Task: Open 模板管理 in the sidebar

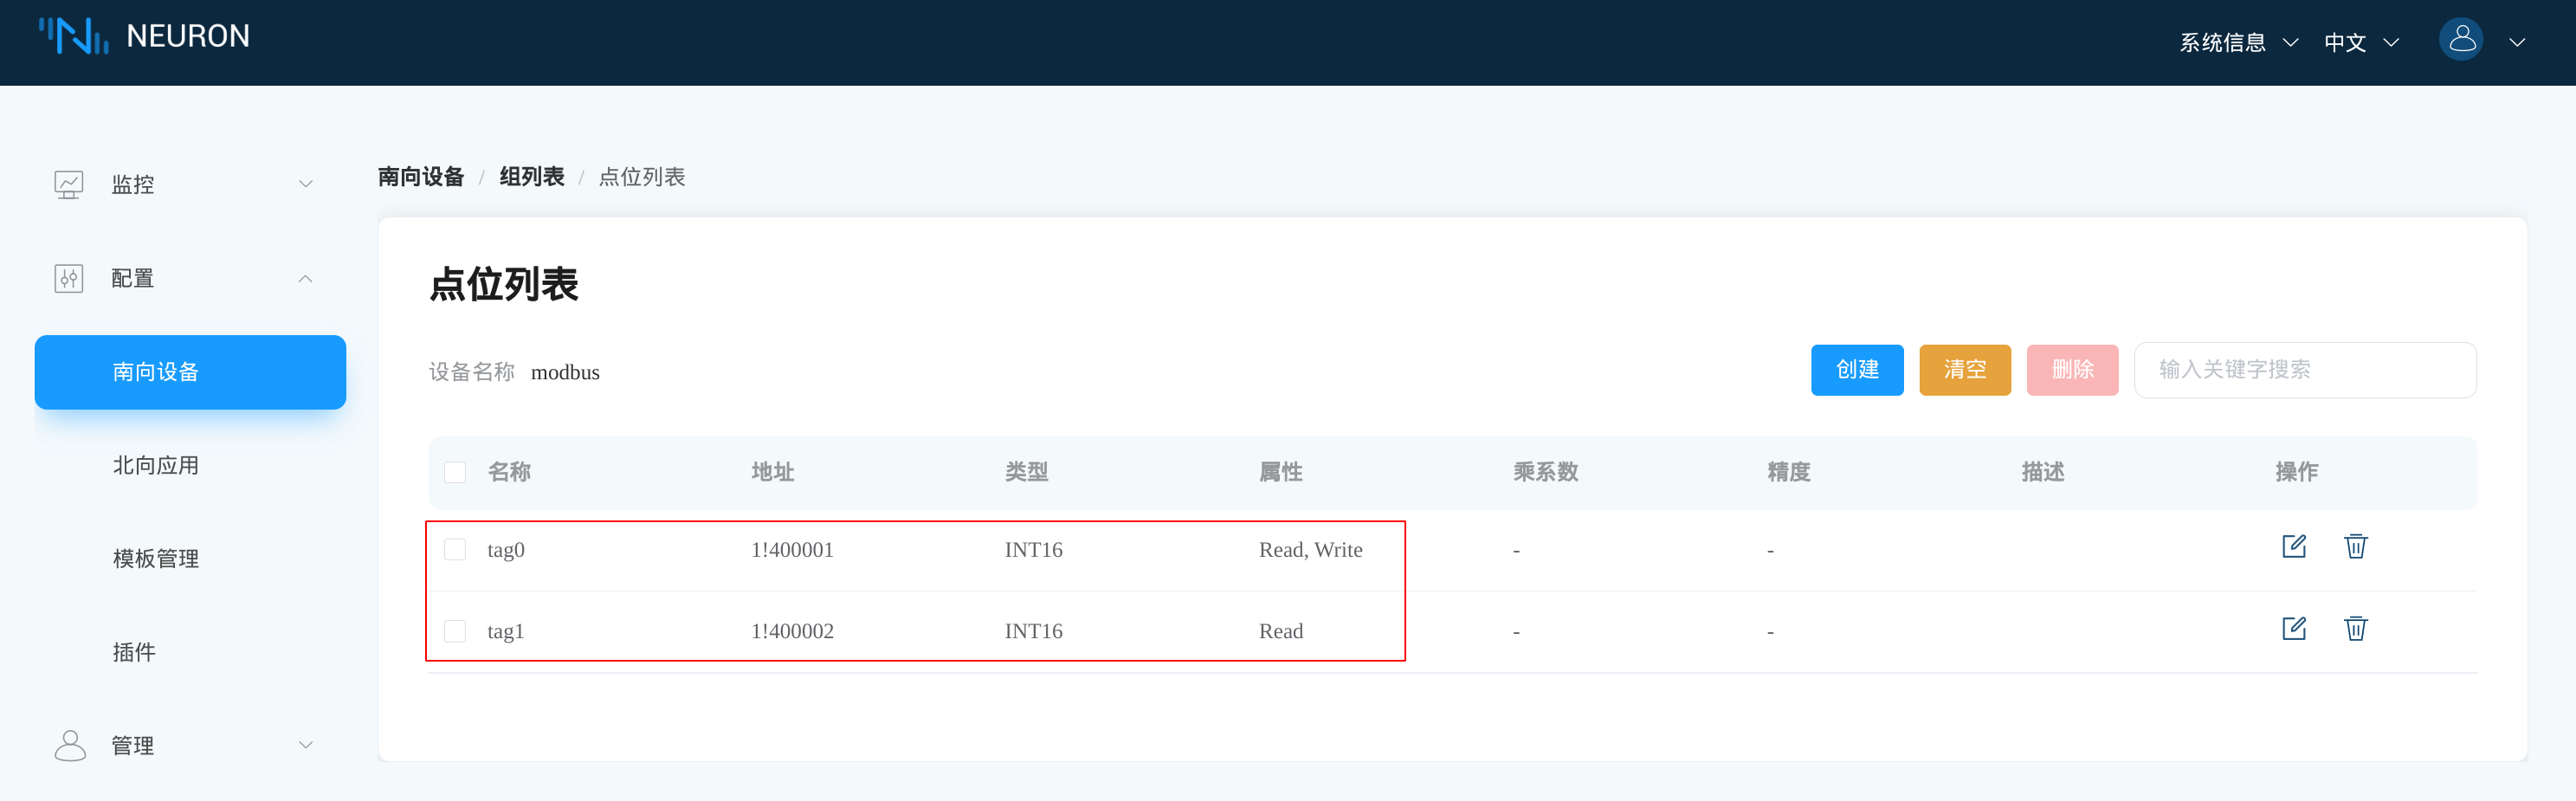Action: tap(156, 559)
